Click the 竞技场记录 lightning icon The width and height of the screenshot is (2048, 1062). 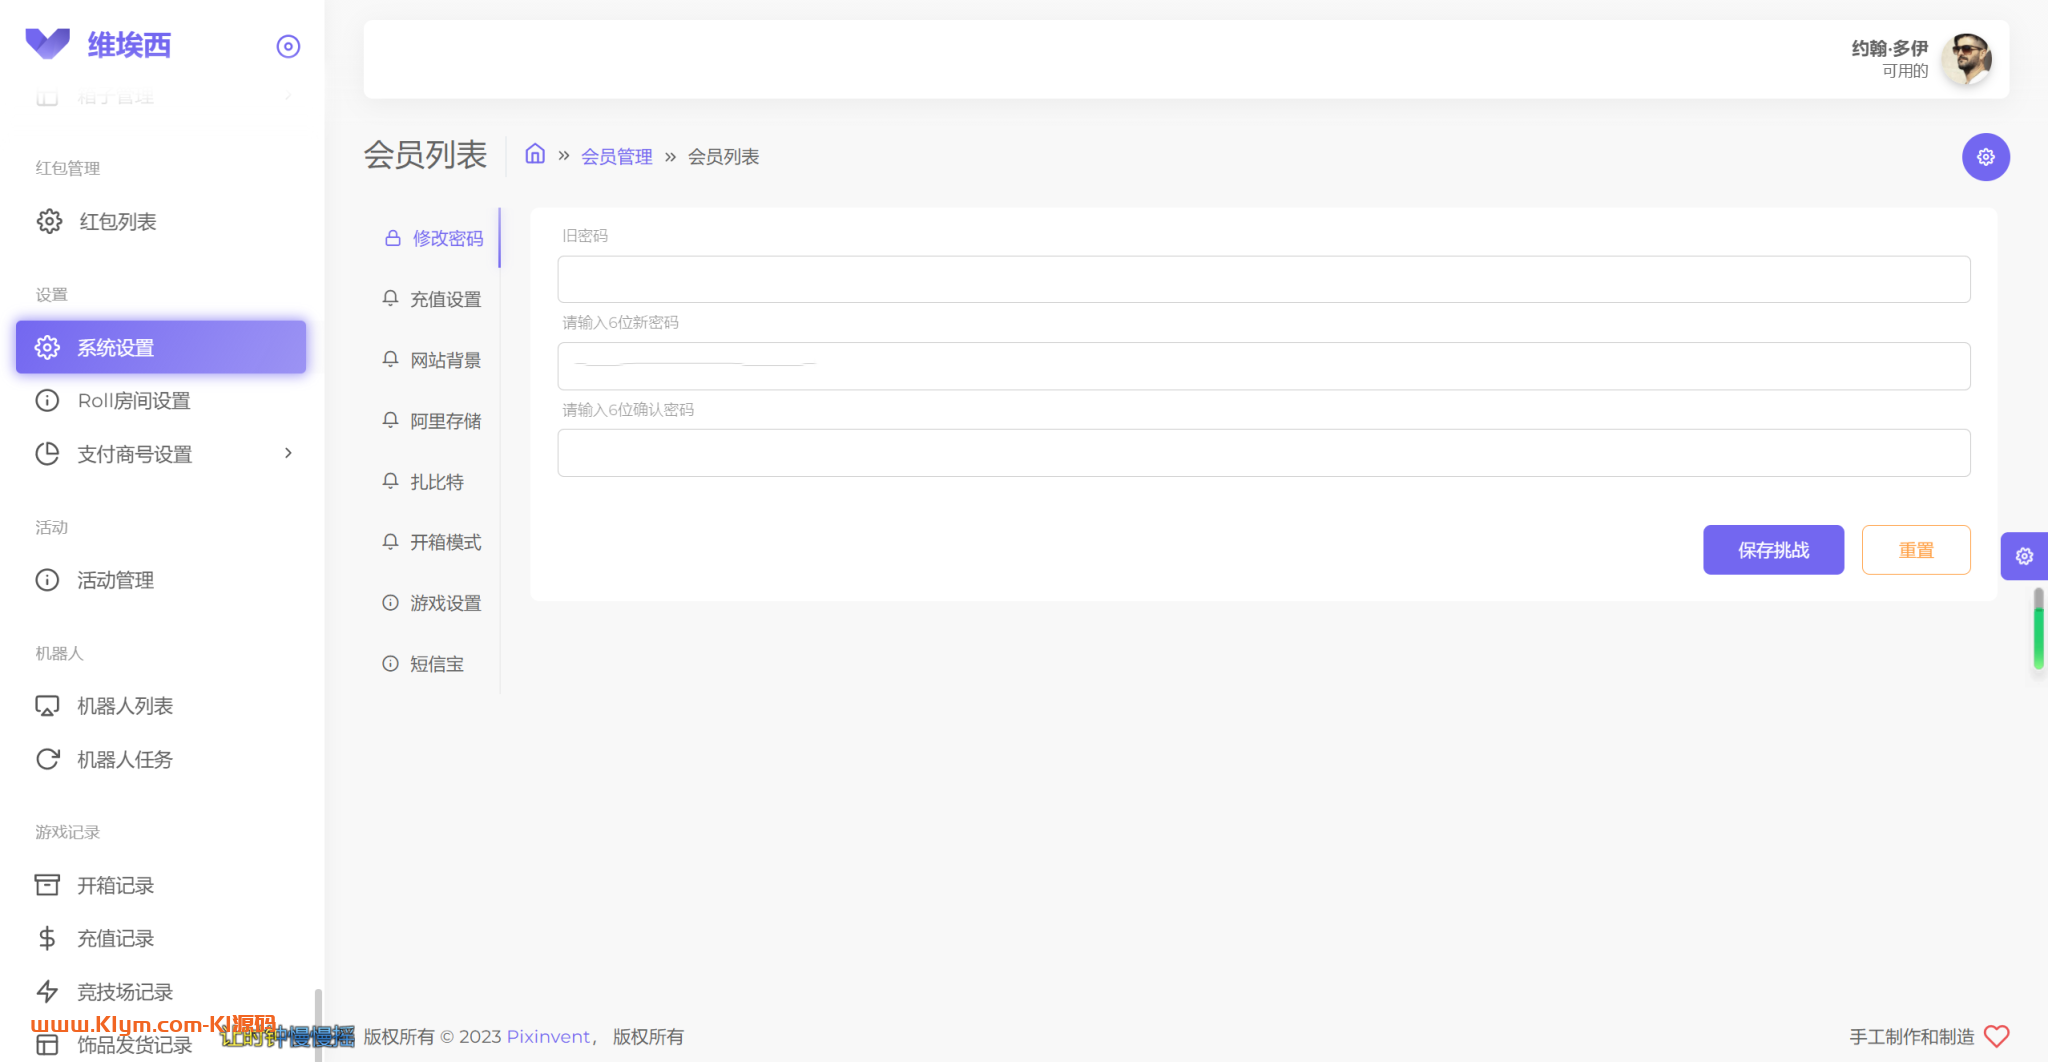(x=47, y=991)
